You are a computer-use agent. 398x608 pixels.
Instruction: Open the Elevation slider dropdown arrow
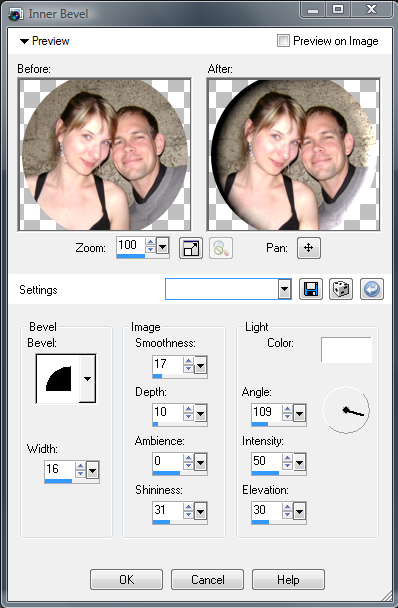pos(299,511)
